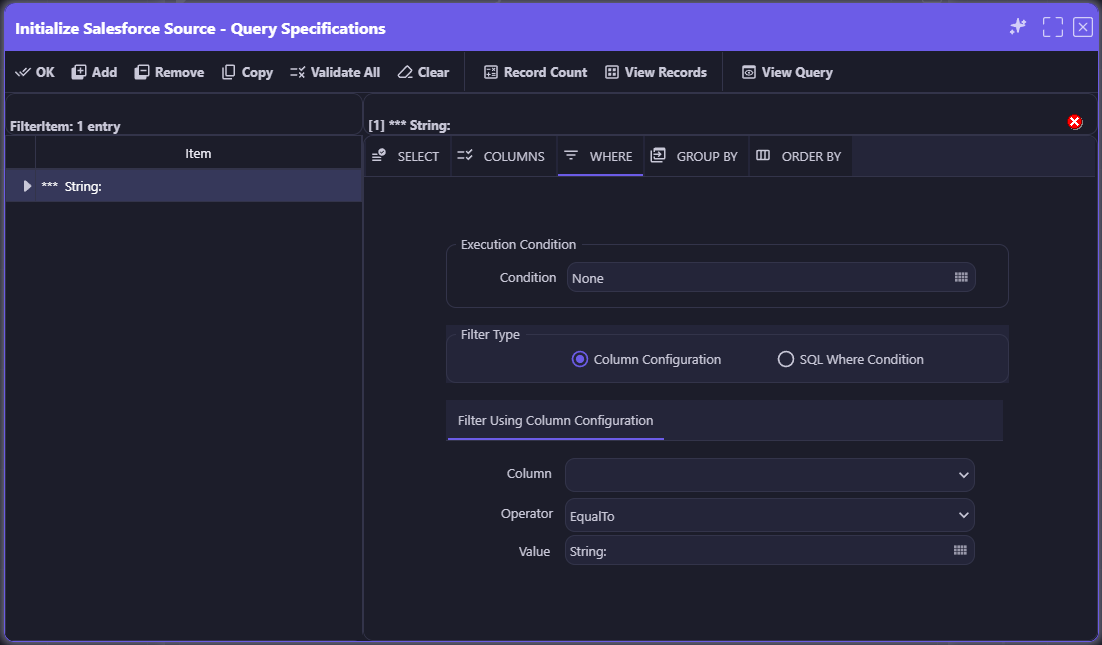Screen dimensions: 1102x645
Task: Open View Records
Action: [656, 72]
